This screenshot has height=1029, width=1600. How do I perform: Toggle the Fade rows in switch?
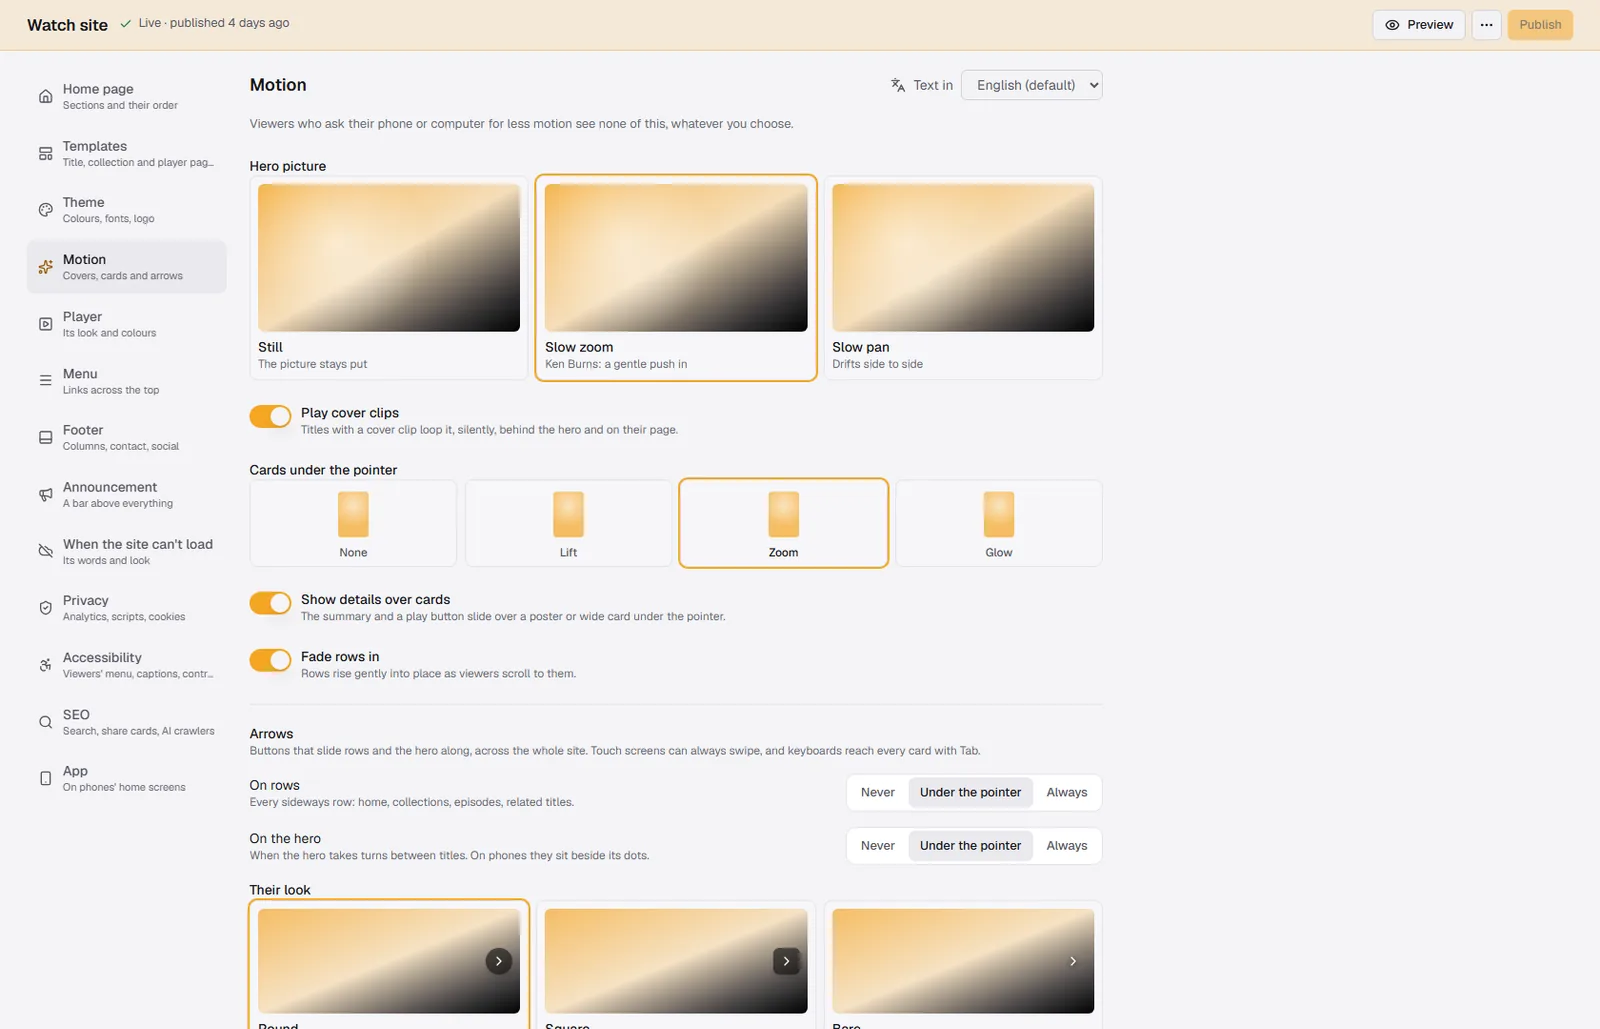click(270, 660)
